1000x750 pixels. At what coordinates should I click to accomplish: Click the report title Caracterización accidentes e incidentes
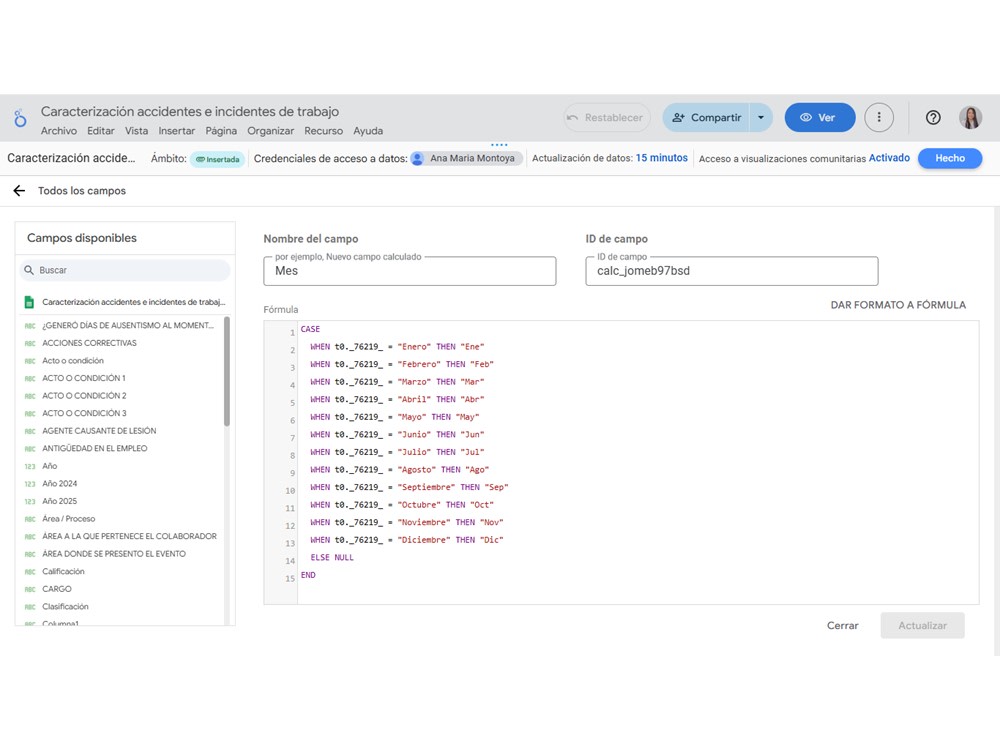point(189,111)
